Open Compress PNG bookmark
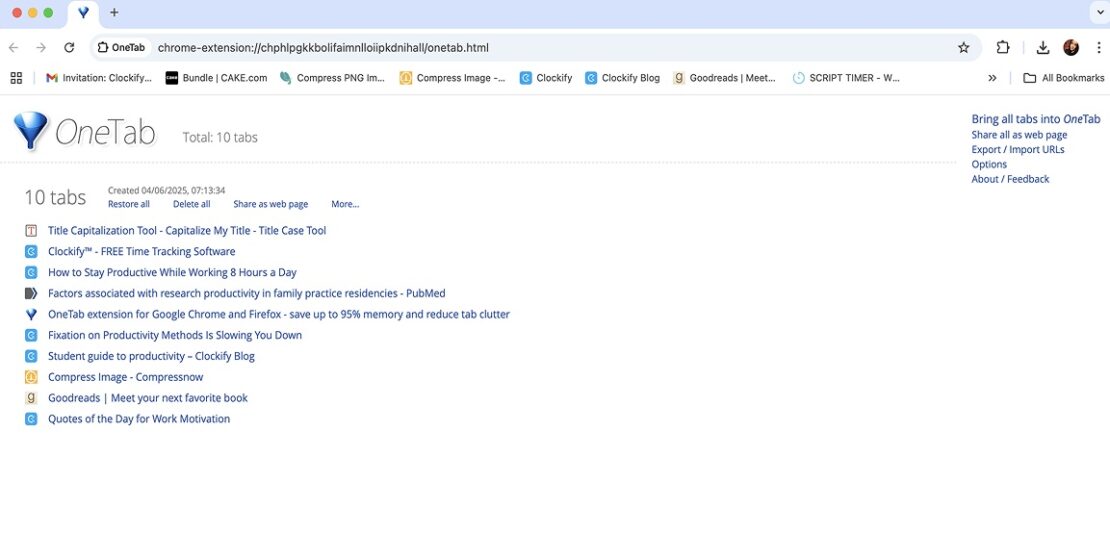This screenshot has width=1110, height=558. [x=332, y=78]
